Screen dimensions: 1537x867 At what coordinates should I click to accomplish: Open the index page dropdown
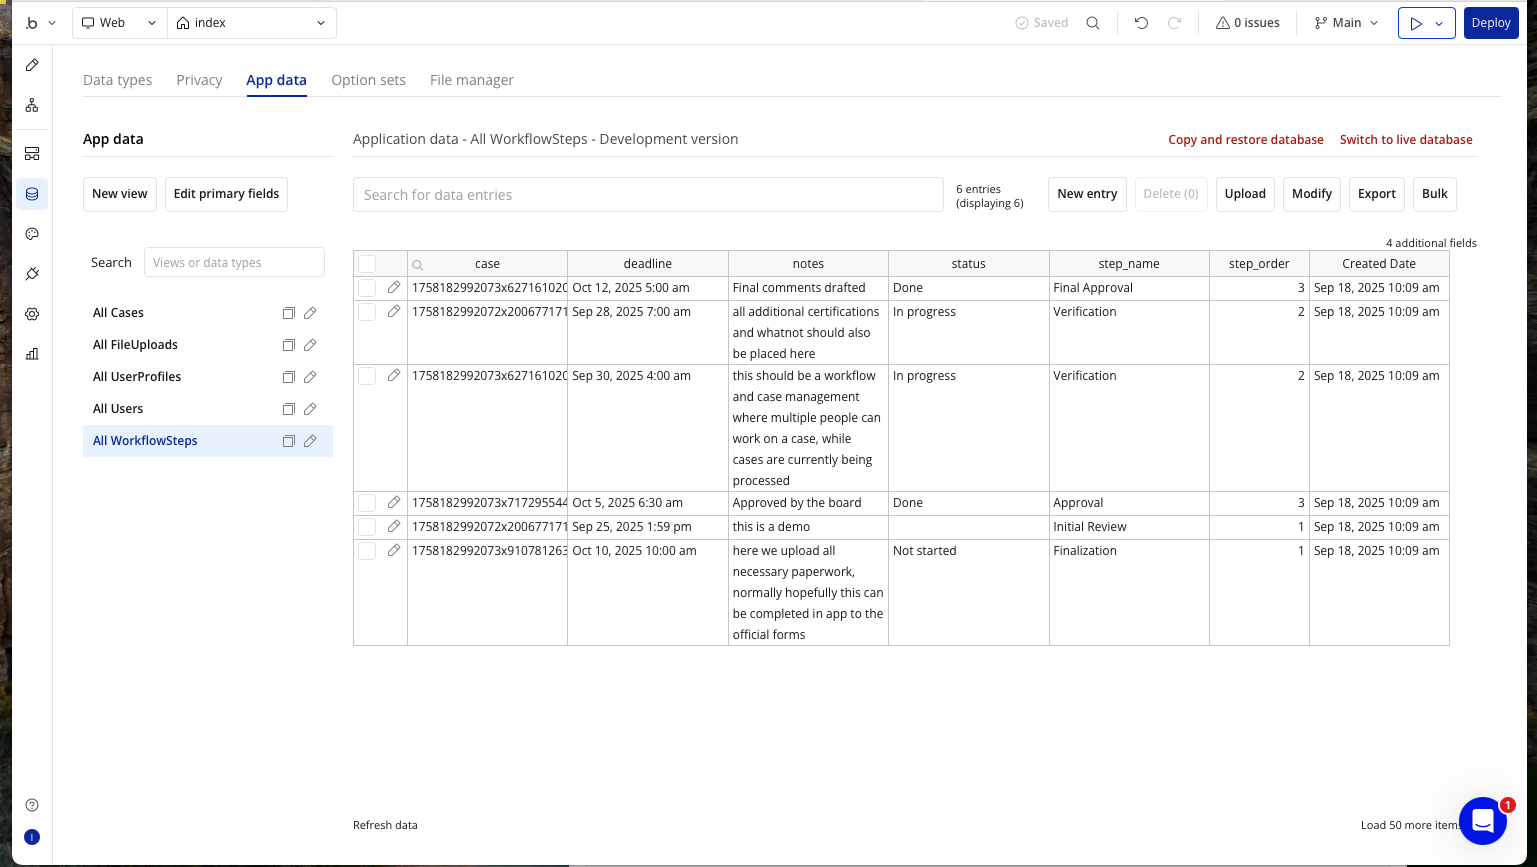click(251, 23)
